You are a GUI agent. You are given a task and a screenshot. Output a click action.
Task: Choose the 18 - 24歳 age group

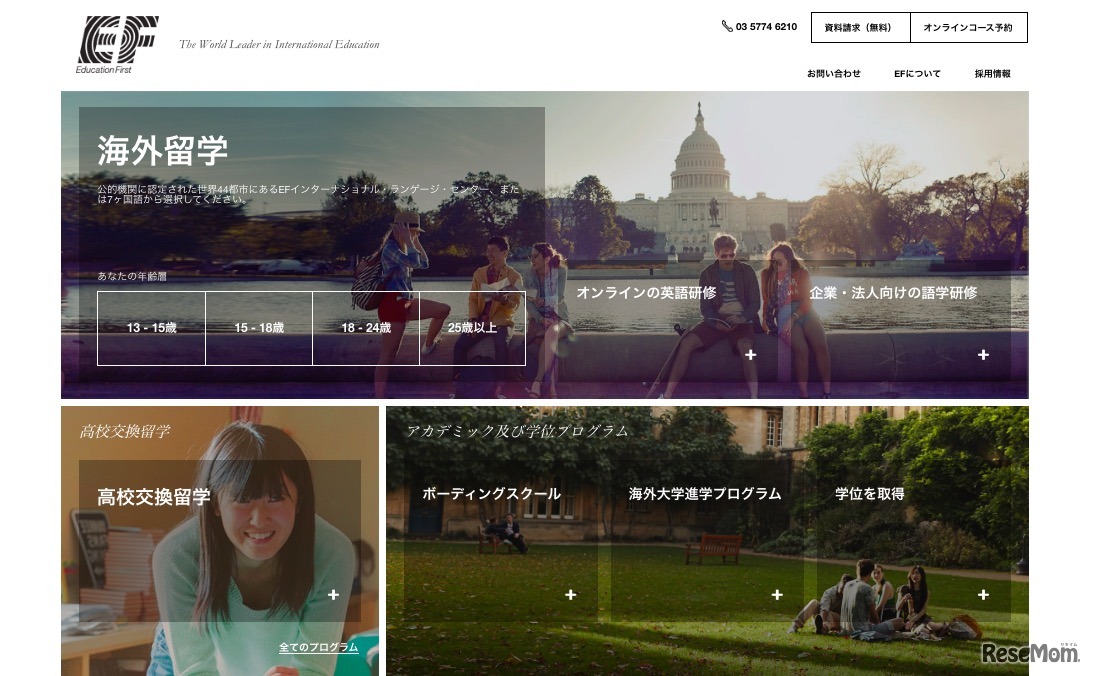[366, 328]
